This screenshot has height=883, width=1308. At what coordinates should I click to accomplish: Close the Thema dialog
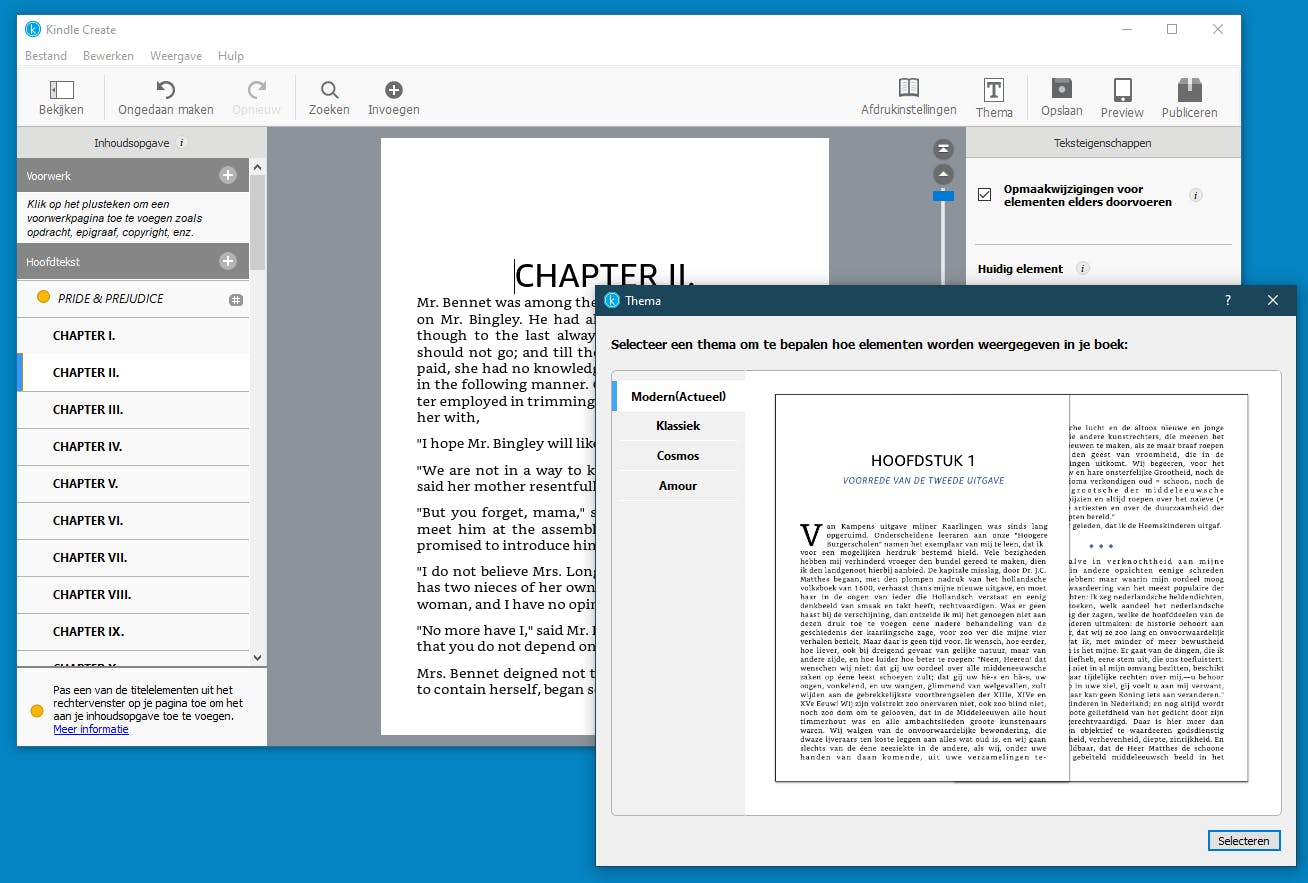1273,300
